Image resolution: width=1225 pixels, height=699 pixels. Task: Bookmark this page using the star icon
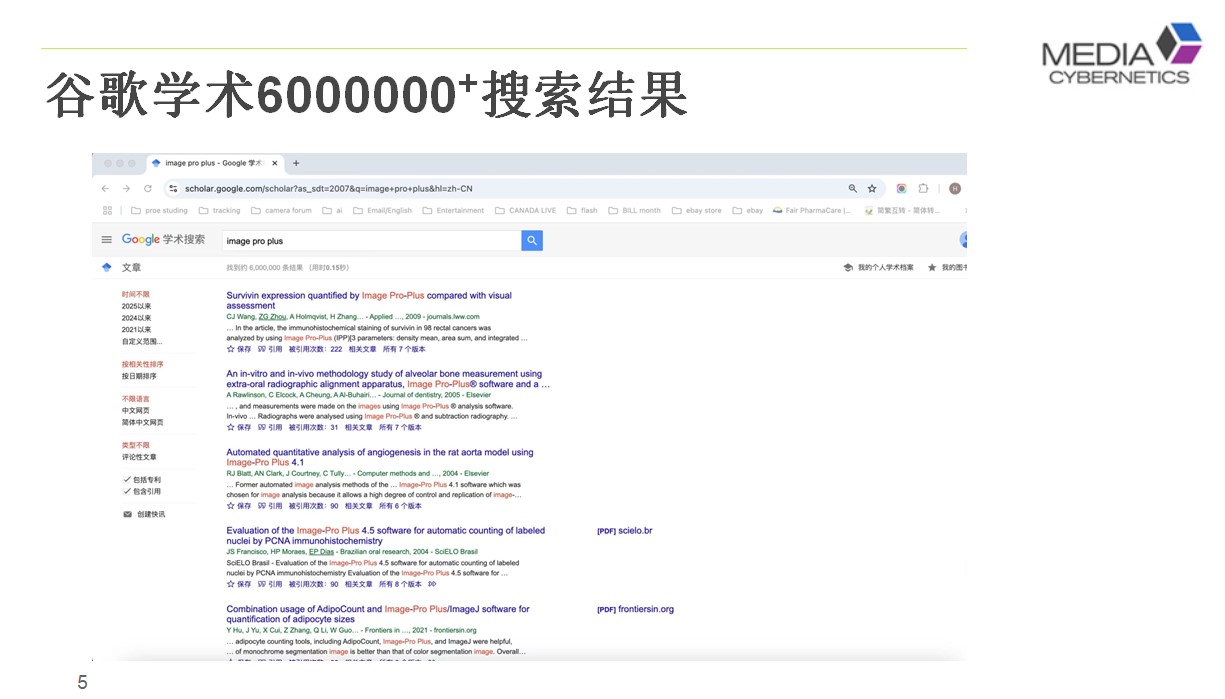(x=872, y=188)
